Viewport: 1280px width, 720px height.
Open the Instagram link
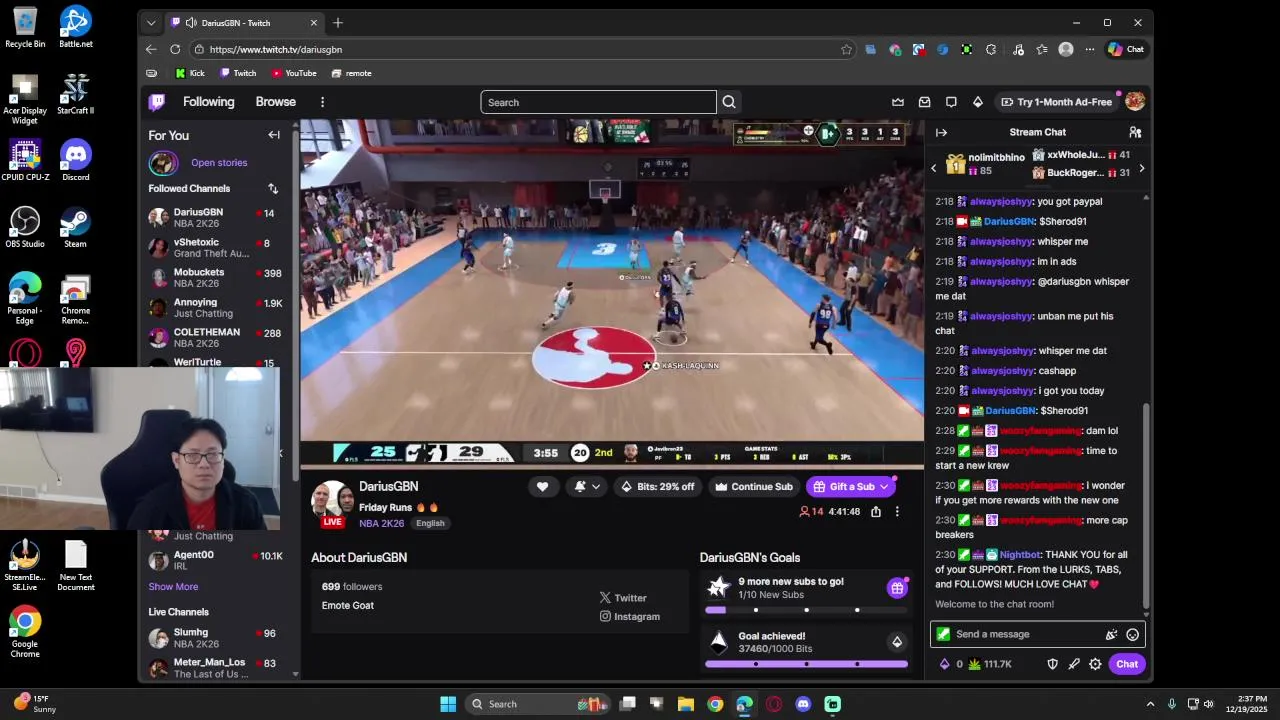[630, 617]
